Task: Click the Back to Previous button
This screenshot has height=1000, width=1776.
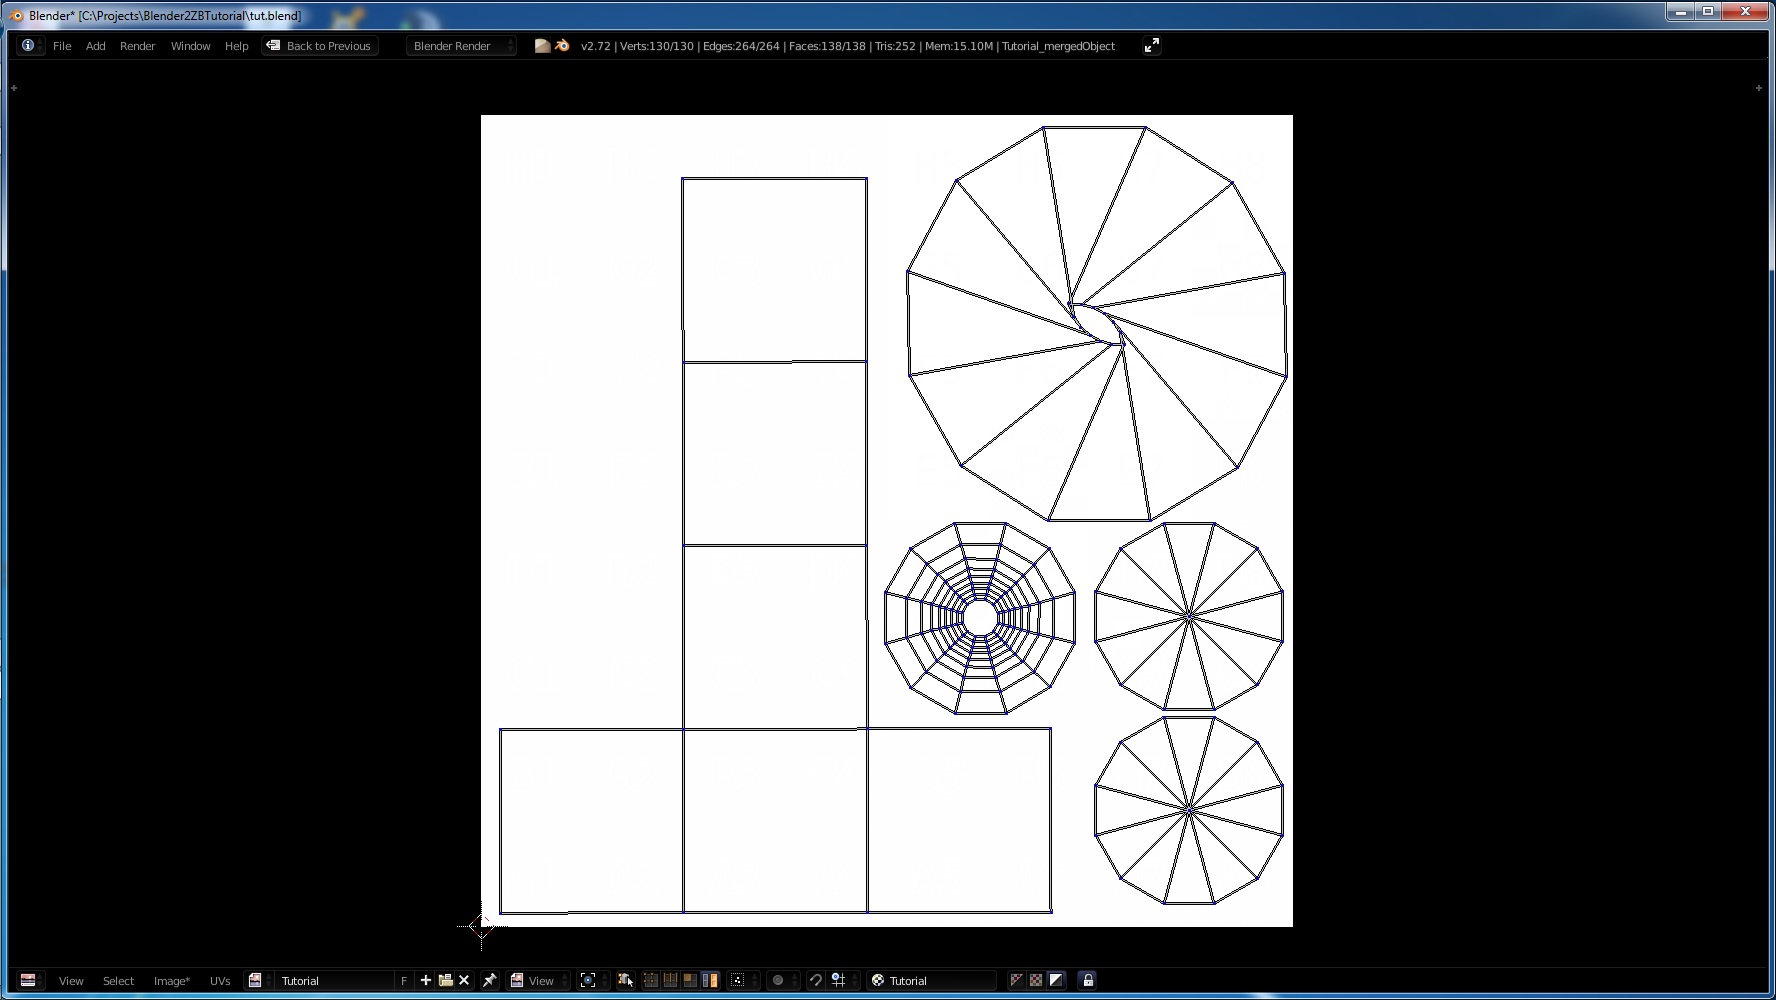Action: (320, 46)
